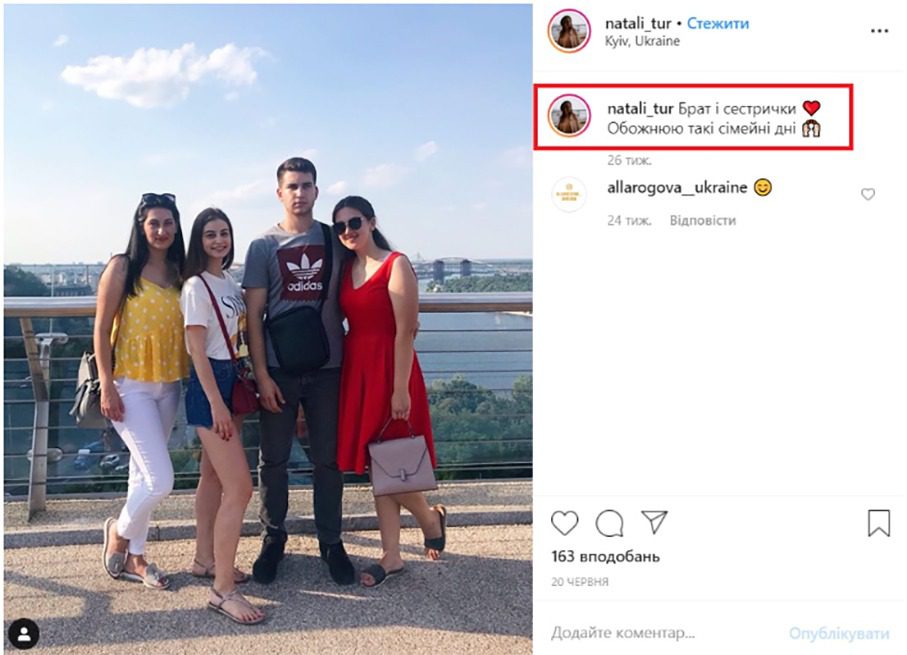Reply to comment via Відповісти

coord(702,220)
